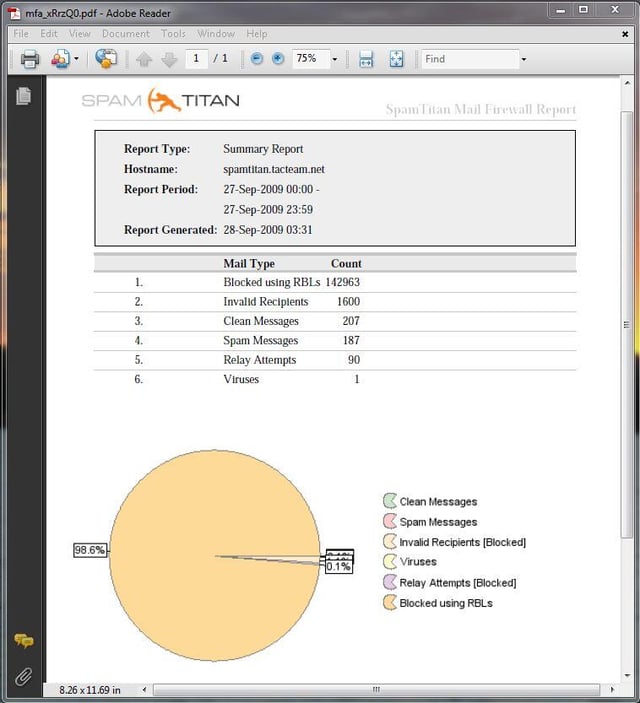Click the Print icon in toolbar
This screenshot has height=703, width=640.
click(30, 59)
